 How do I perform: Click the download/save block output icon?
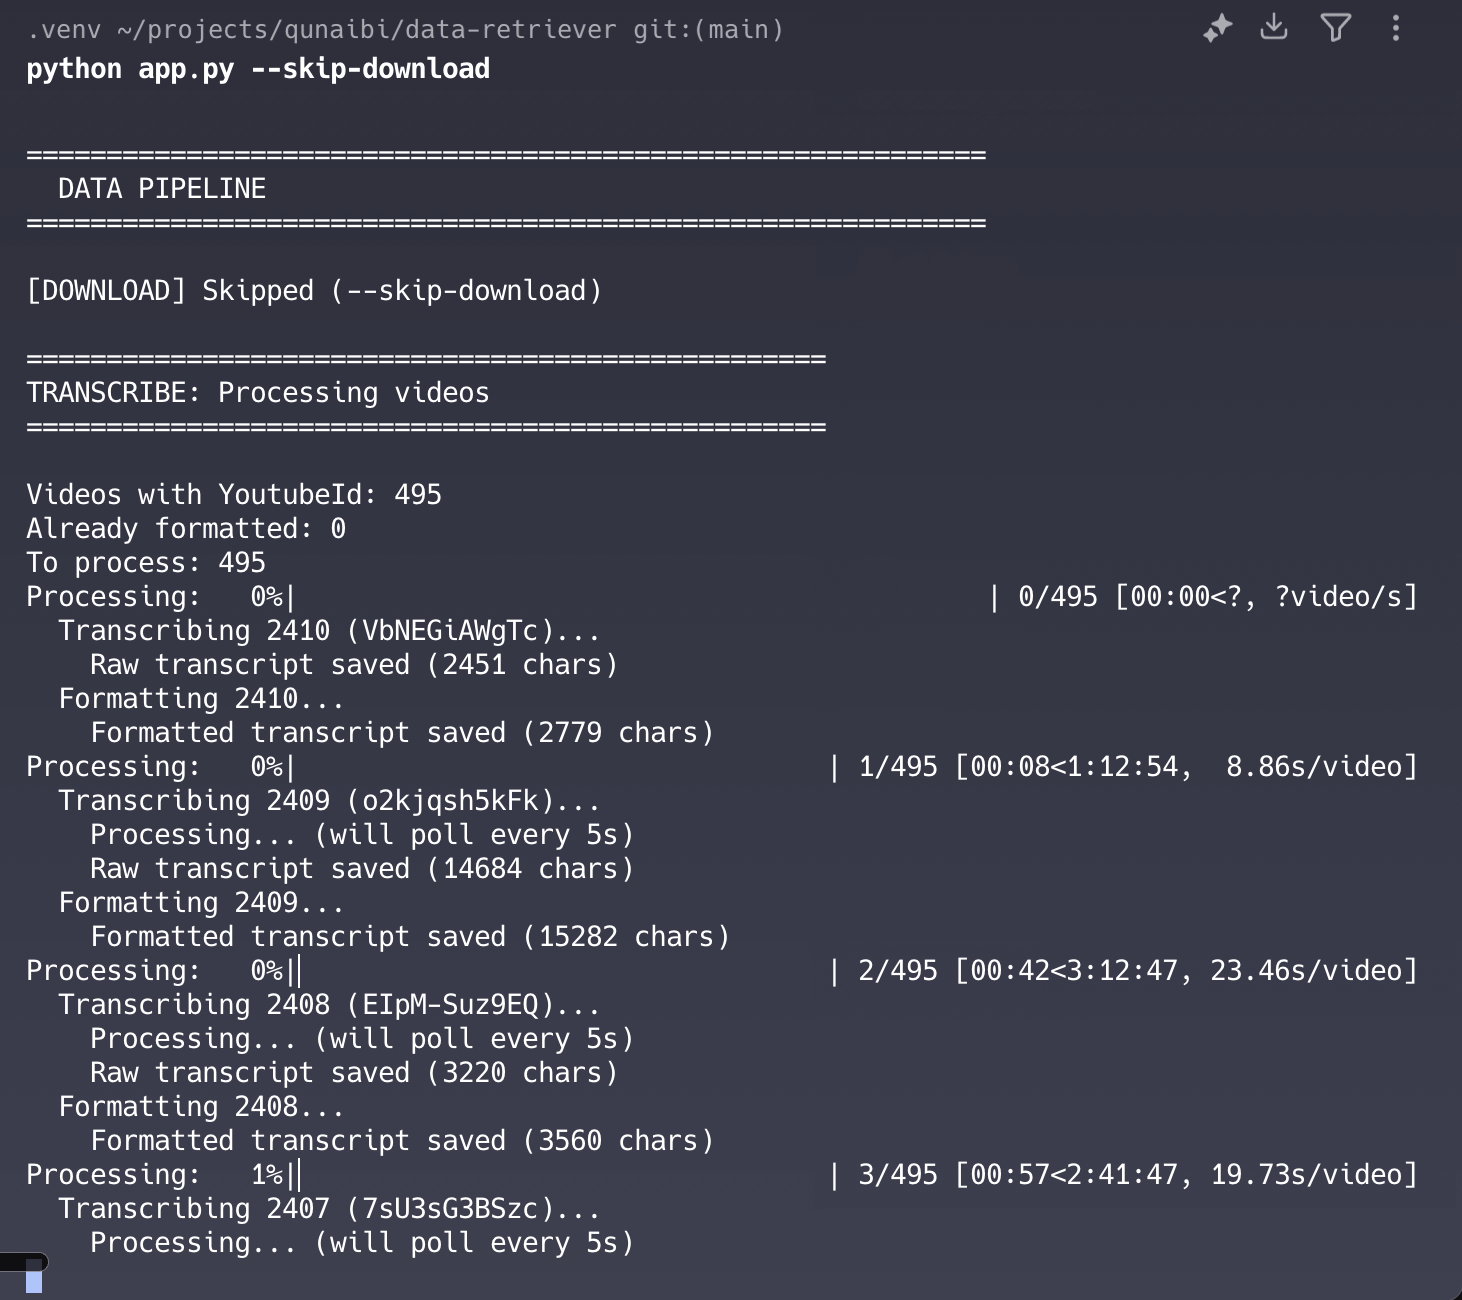[x=1274, y=27]
